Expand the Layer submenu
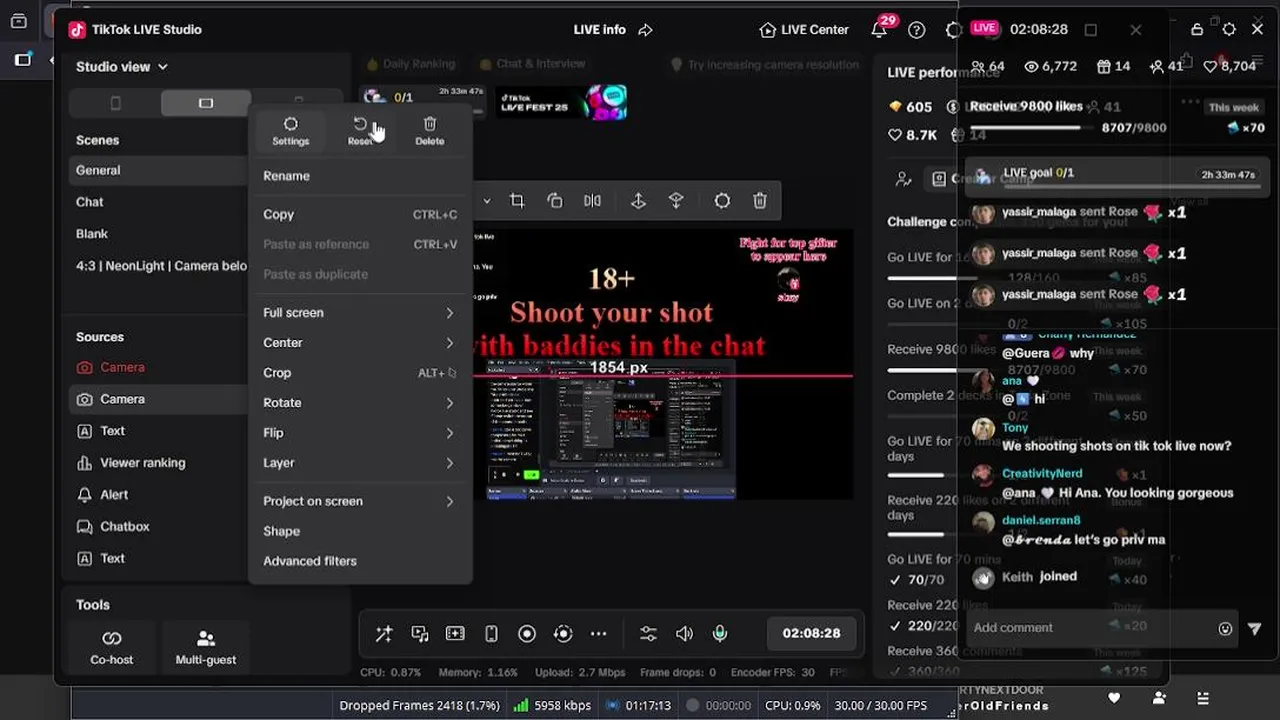 (x=360, y=463)
